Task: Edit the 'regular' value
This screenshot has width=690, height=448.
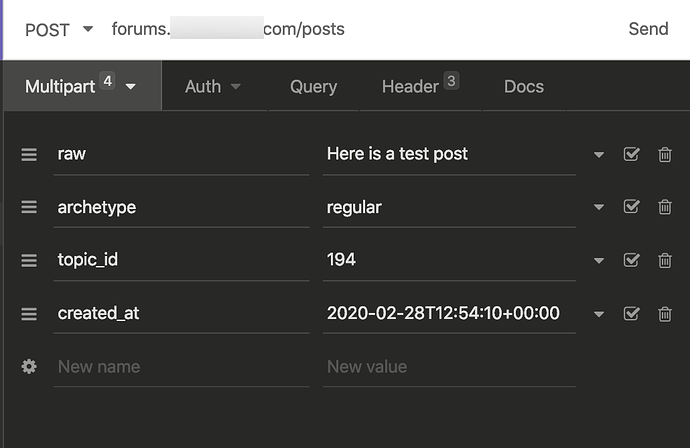Action: [449, 207]
